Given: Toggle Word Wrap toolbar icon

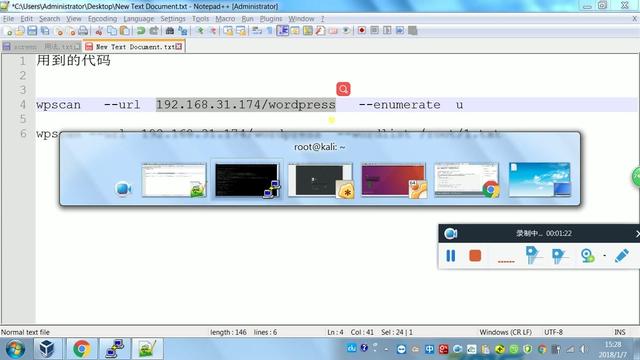Looking at the screenshot, I should [x=257, y=31].
